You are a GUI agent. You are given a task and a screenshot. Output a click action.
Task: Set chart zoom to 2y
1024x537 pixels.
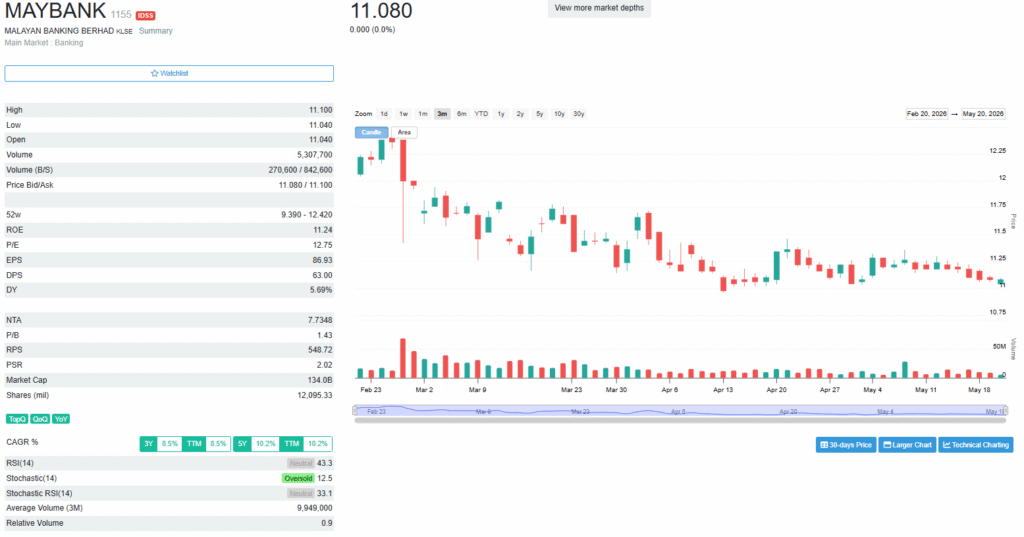[x=520, y=114]
